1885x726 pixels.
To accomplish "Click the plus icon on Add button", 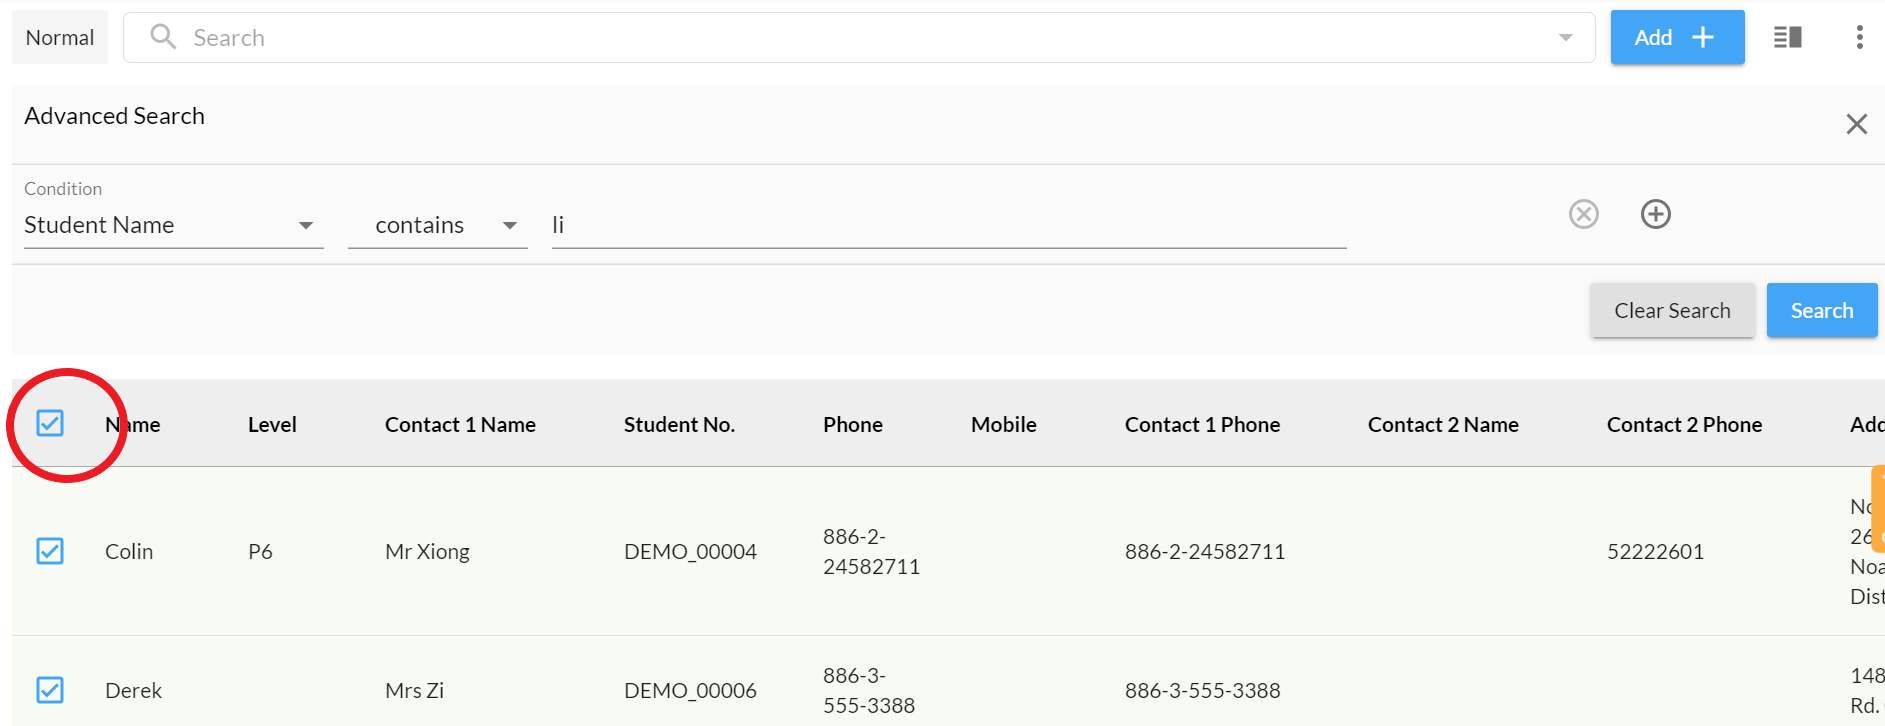I will (1703, 38).
